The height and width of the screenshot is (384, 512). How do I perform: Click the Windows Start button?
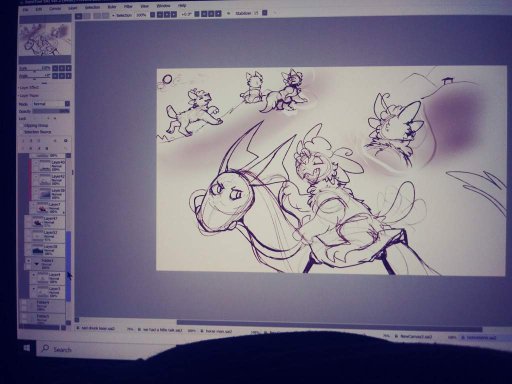[x=26, y=348]
